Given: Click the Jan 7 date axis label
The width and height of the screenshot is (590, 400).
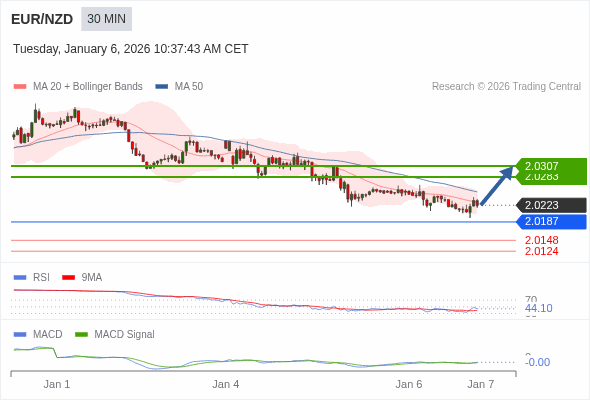Looking at the screenshot, I should (x=481, y=384).
